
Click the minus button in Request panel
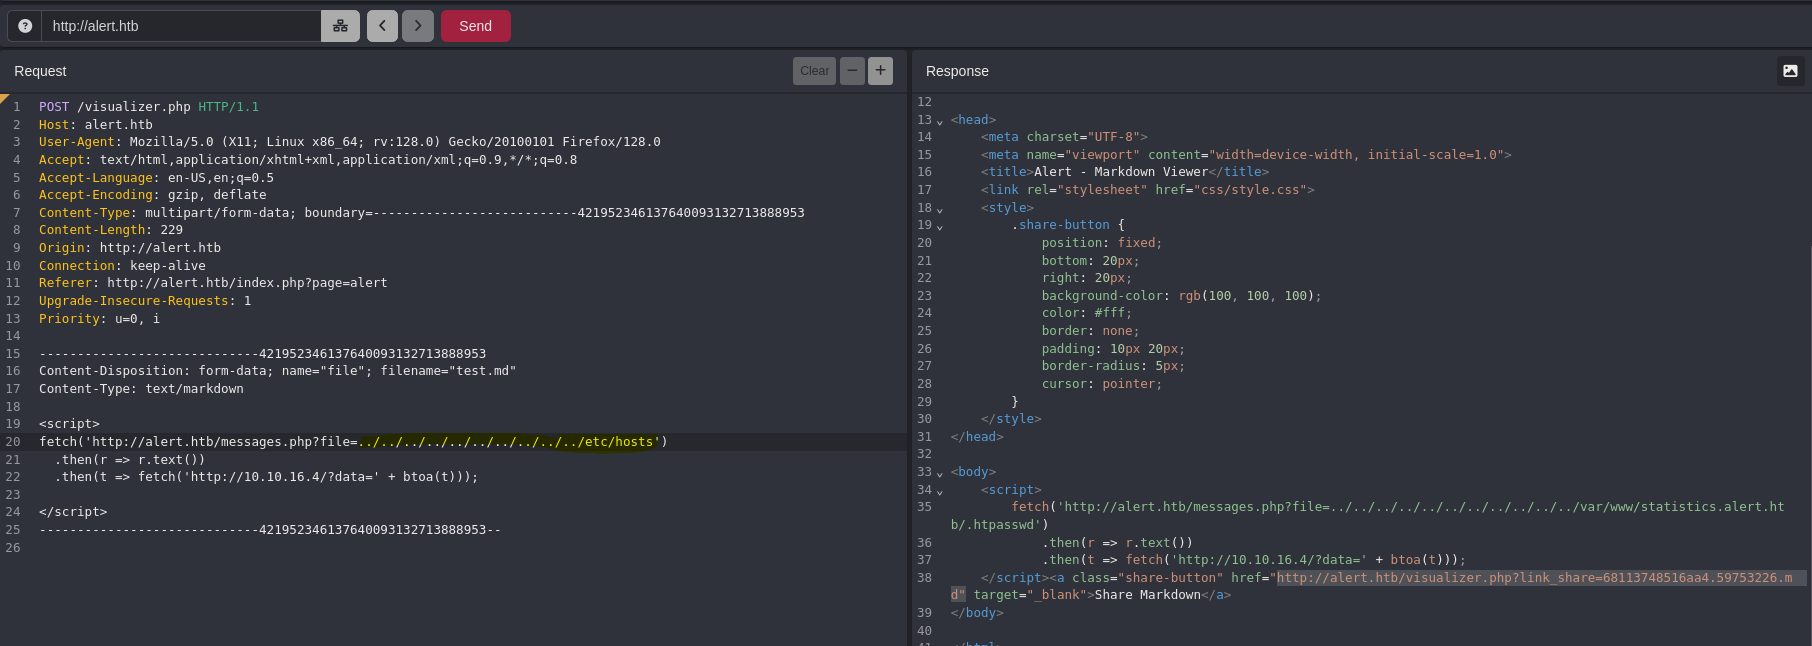pos(852,71)
